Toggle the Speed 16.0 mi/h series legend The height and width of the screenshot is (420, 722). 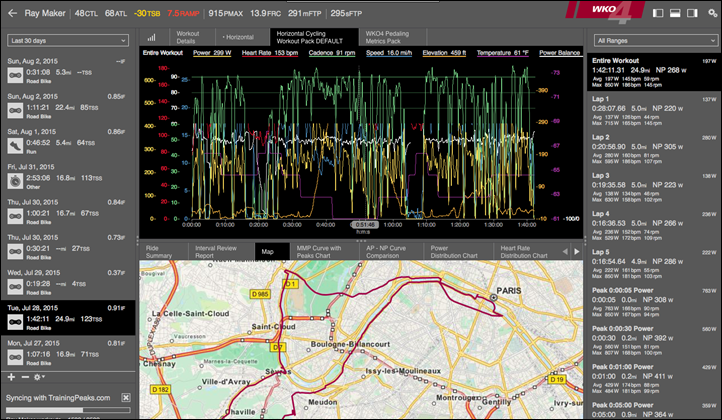(x=389, y=53)
